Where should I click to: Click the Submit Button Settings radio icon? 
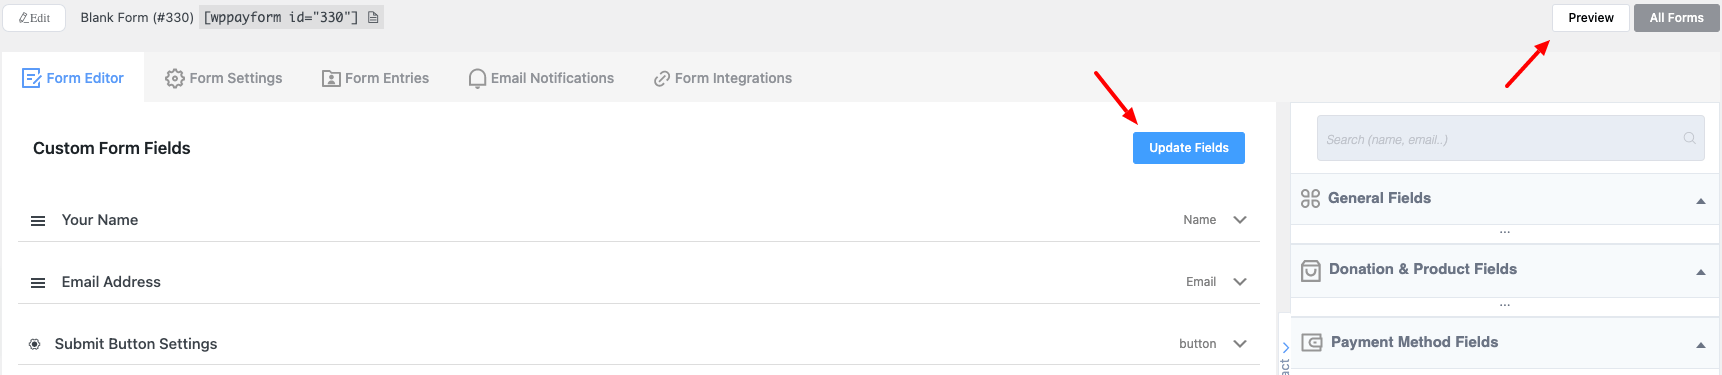(x=34, y=344)
